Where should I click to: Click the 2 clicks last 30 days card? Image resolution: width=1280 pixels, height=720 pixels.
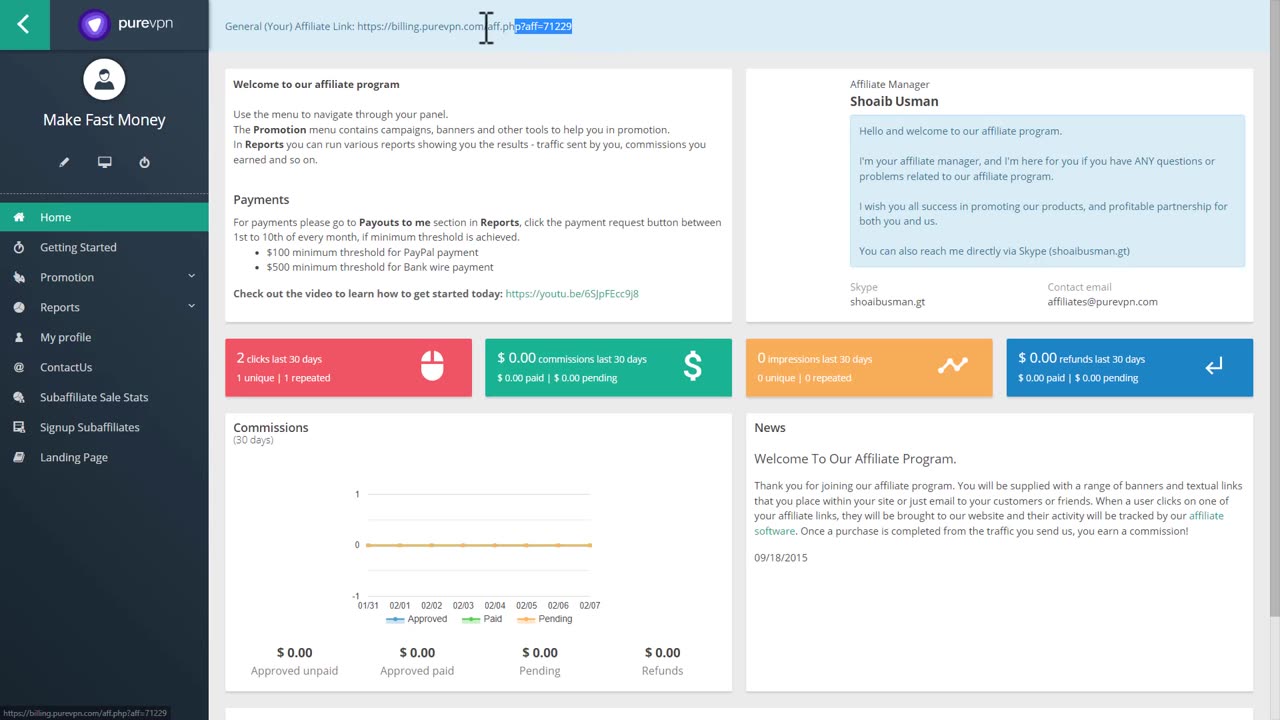point(348,367)
